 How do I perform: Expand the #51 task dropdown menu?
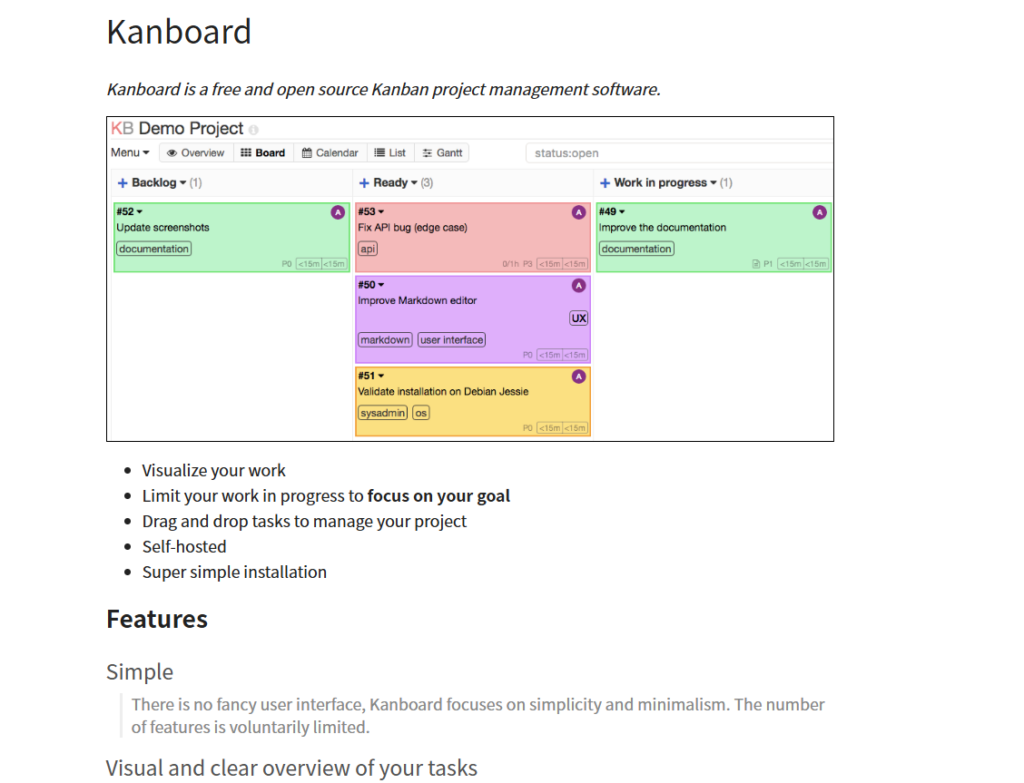pos(381,376)
